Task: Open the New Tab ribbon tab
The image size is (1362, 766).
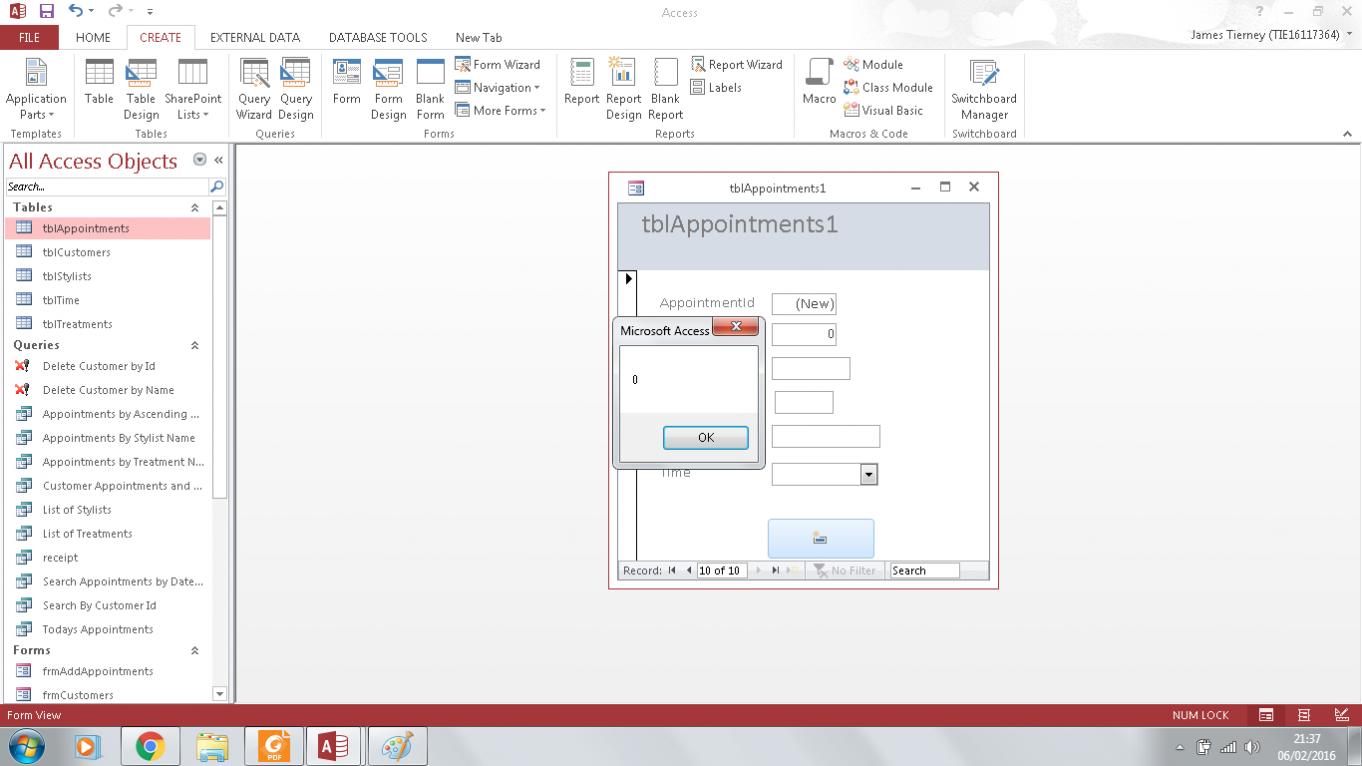Action: [x=478, y=37]
